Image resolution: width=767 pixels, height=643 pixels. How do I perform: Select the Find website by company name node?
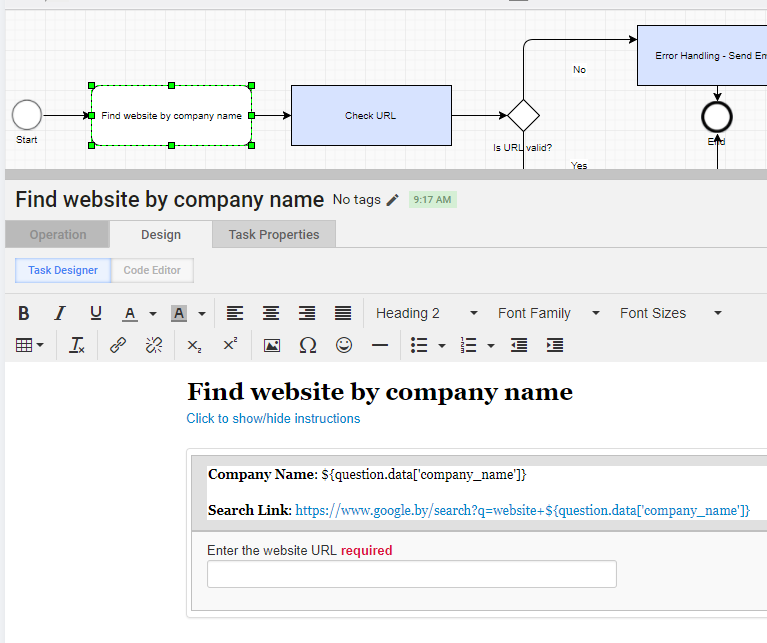172,115
